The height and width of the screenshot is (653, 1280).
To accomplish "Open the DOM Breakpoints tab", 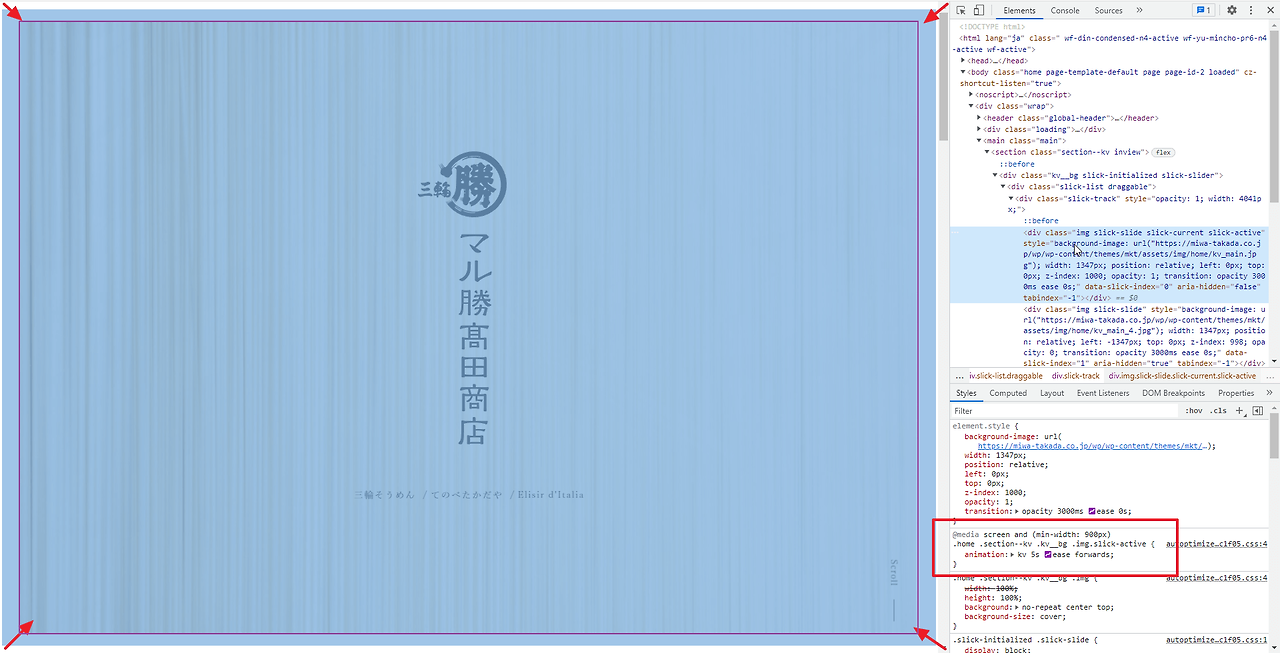I will click(x=1173, y=393).
